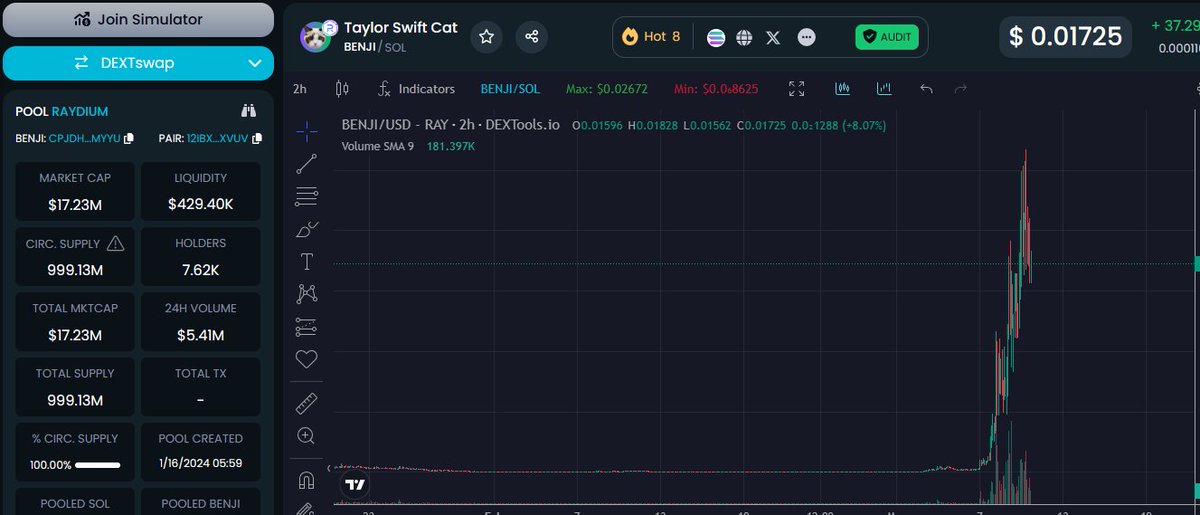Click the BENJI/USD chart legend title
1200x515 pixels.
(451, 126)
